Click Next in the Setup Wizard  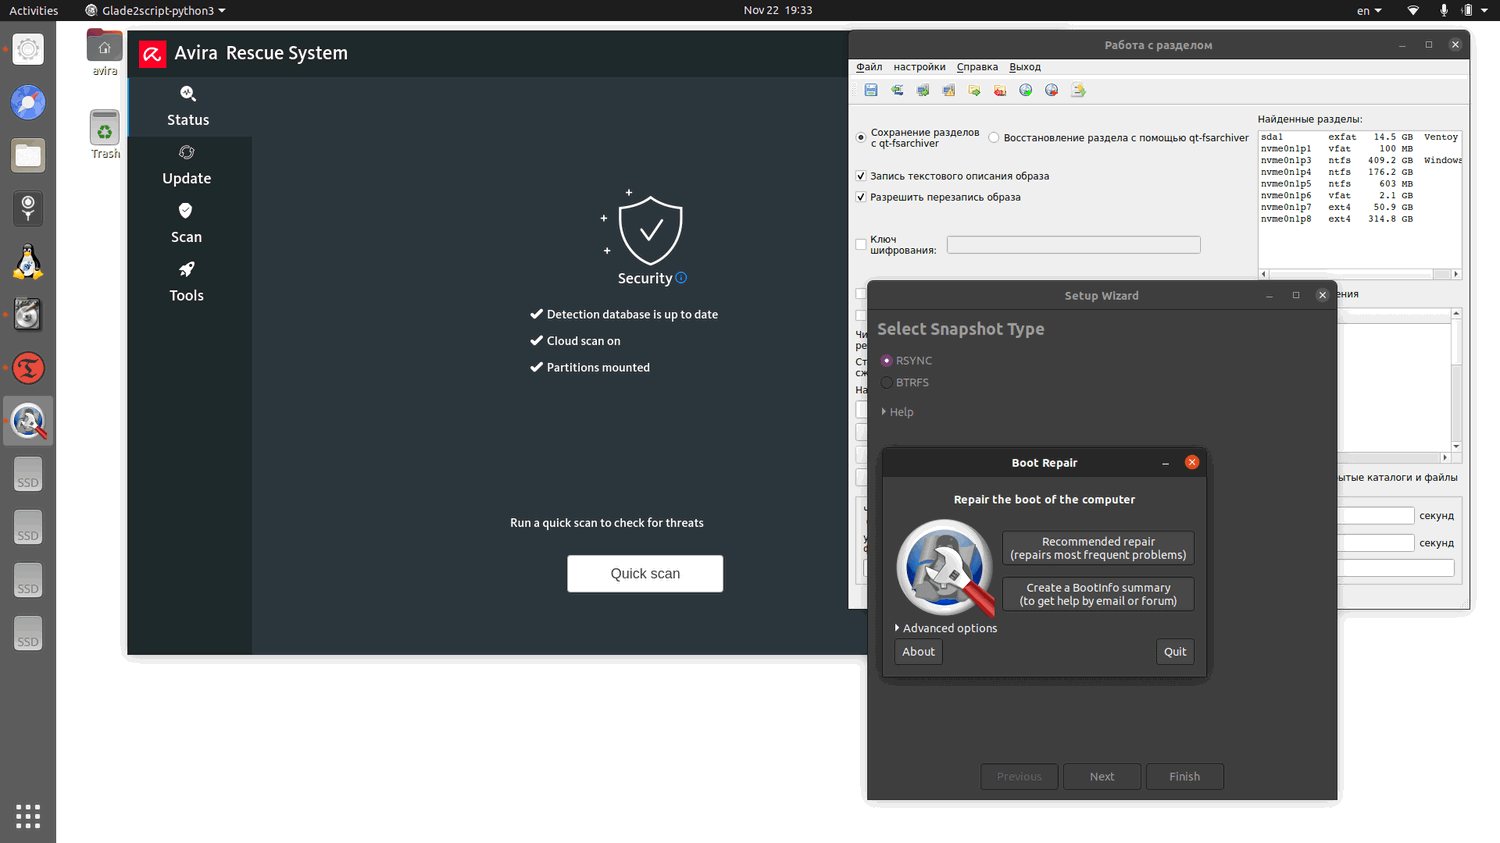click(x=1102, y=776)
